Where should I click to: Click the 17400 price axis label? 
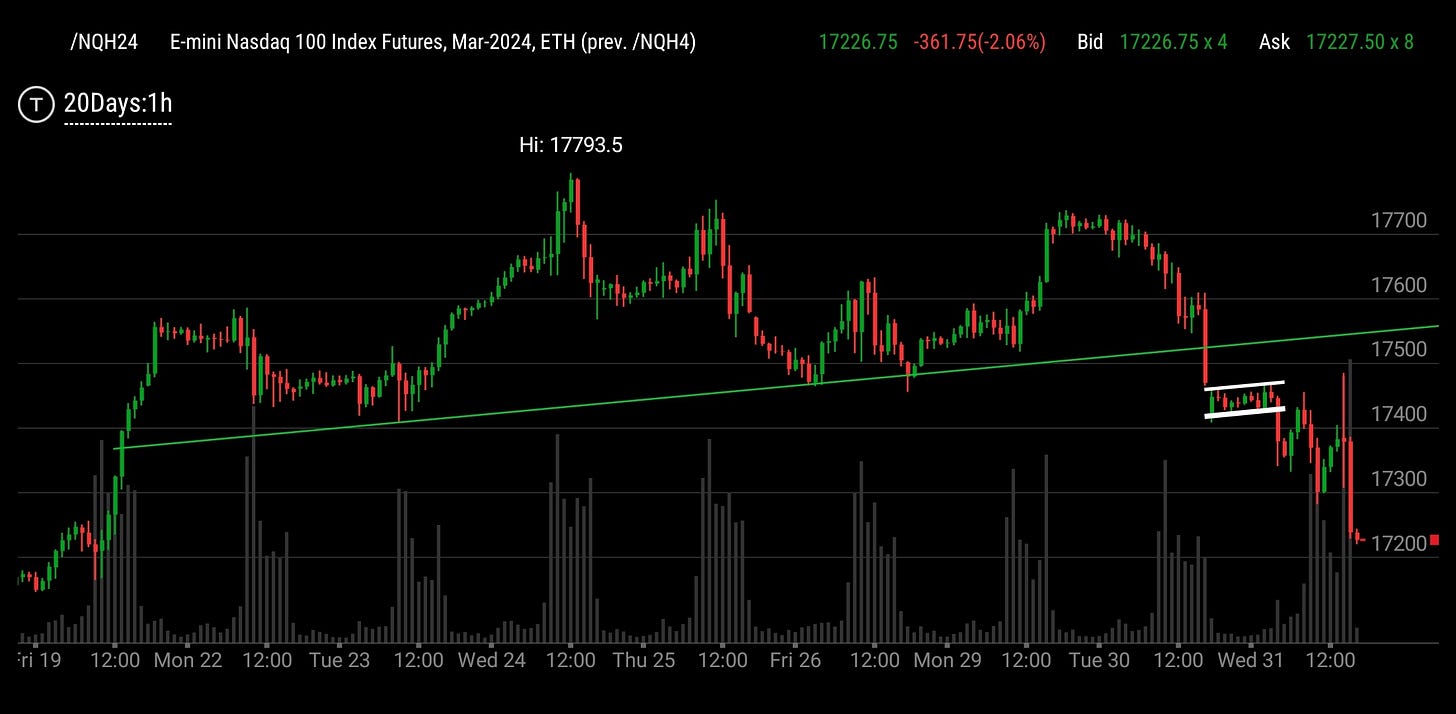pos(1399,414)
